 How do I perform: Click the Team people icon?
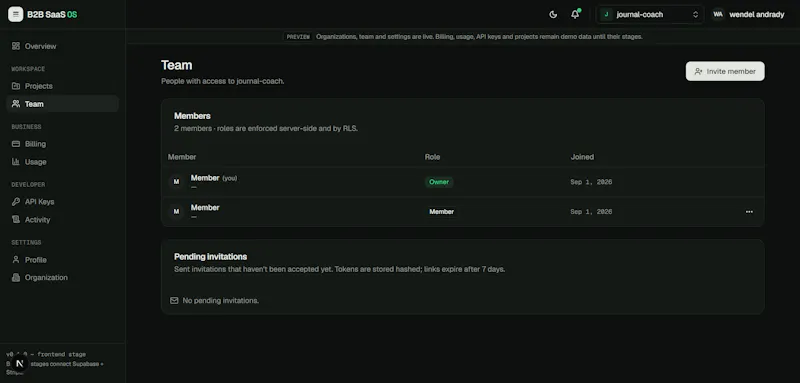coord(16,104)
